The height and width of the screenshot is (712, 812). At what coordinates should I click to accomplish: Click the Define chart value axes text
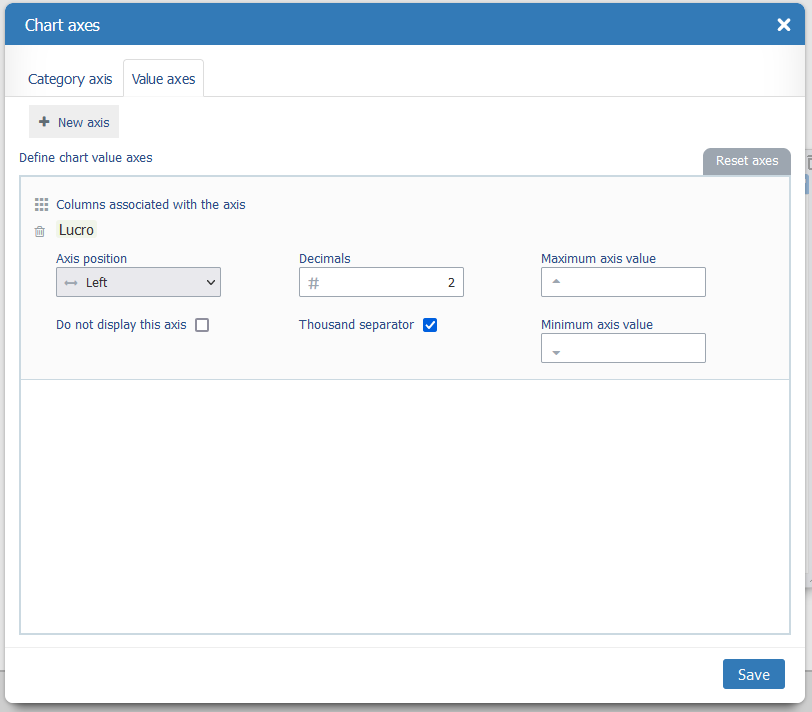click(x=86, y=158)
